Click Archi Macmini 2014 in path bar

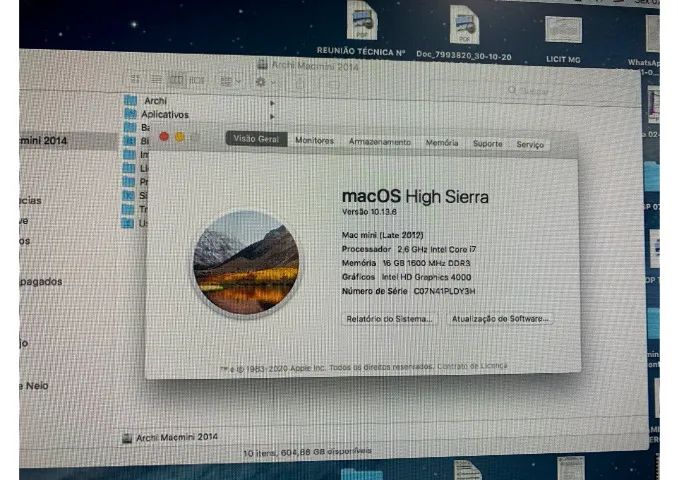(x=170, y=438)
